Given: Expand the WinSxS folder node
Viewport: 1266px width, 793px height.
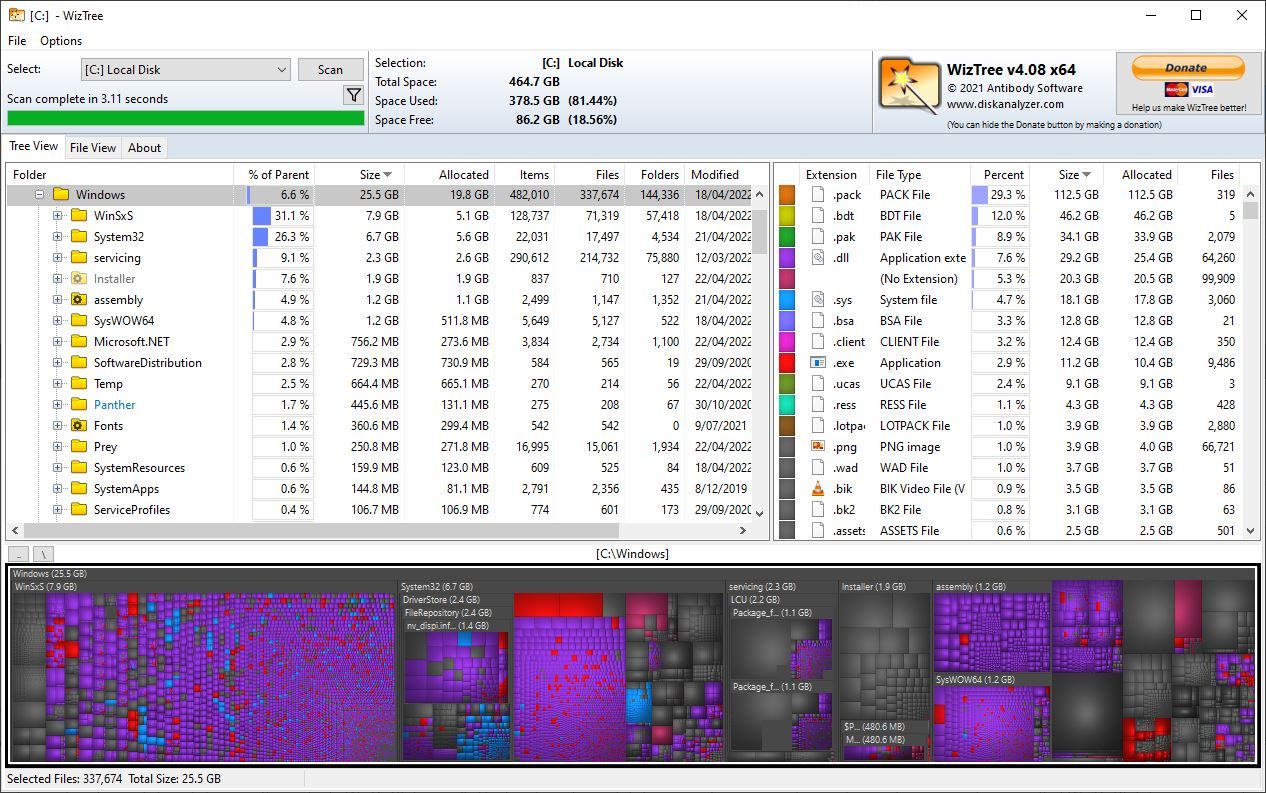Looking at the screenshot, I should (58, 216).
